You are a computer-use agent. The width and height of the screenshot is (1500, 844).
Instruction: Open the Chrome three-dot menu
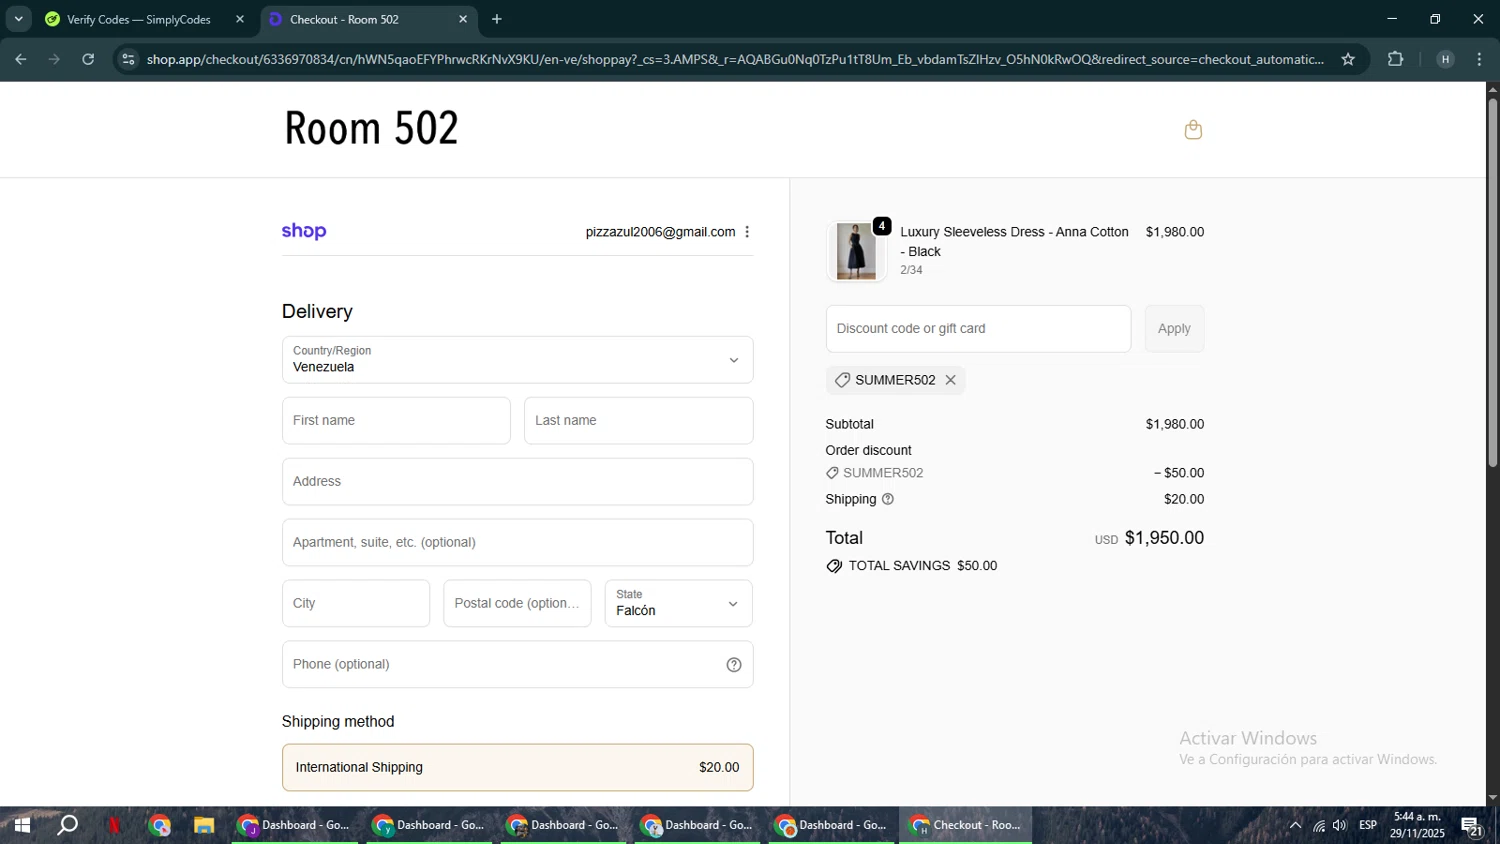point(1480,59)
